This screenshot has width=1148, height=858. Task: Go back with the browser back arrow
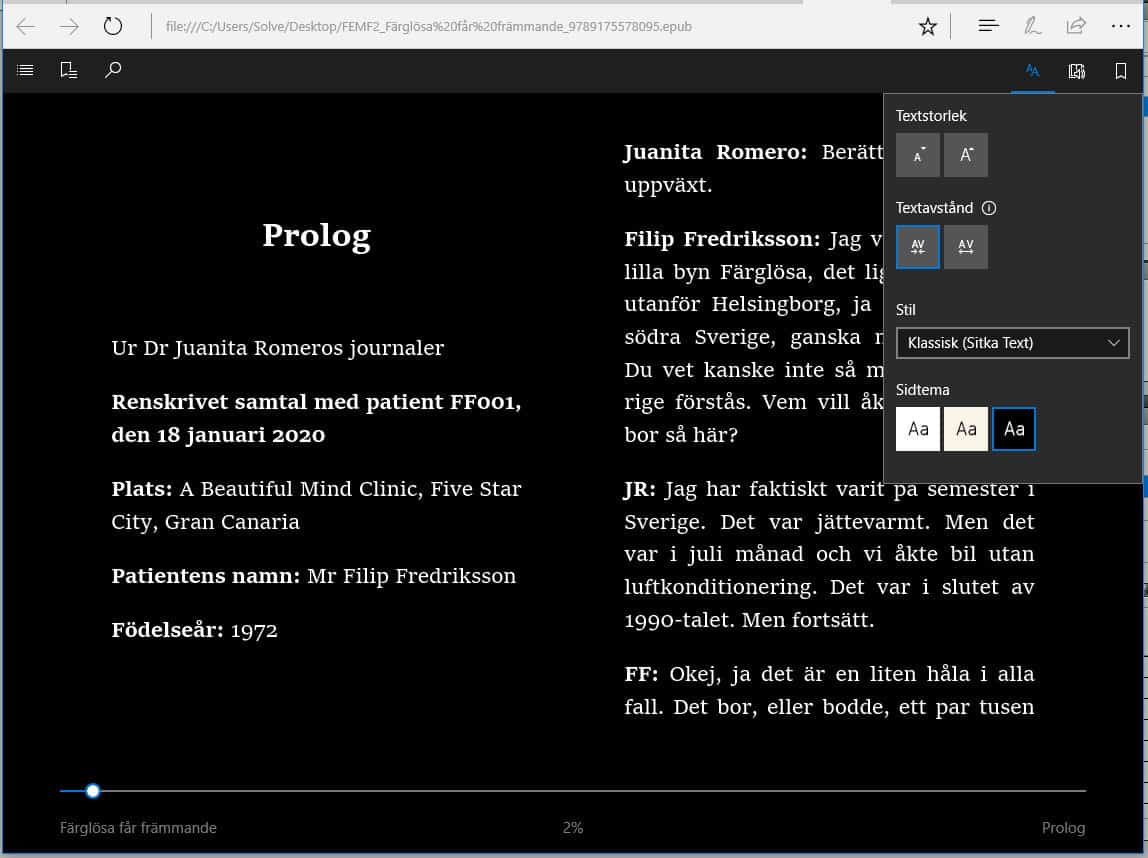pyautogui.click(x=26, y=27)
